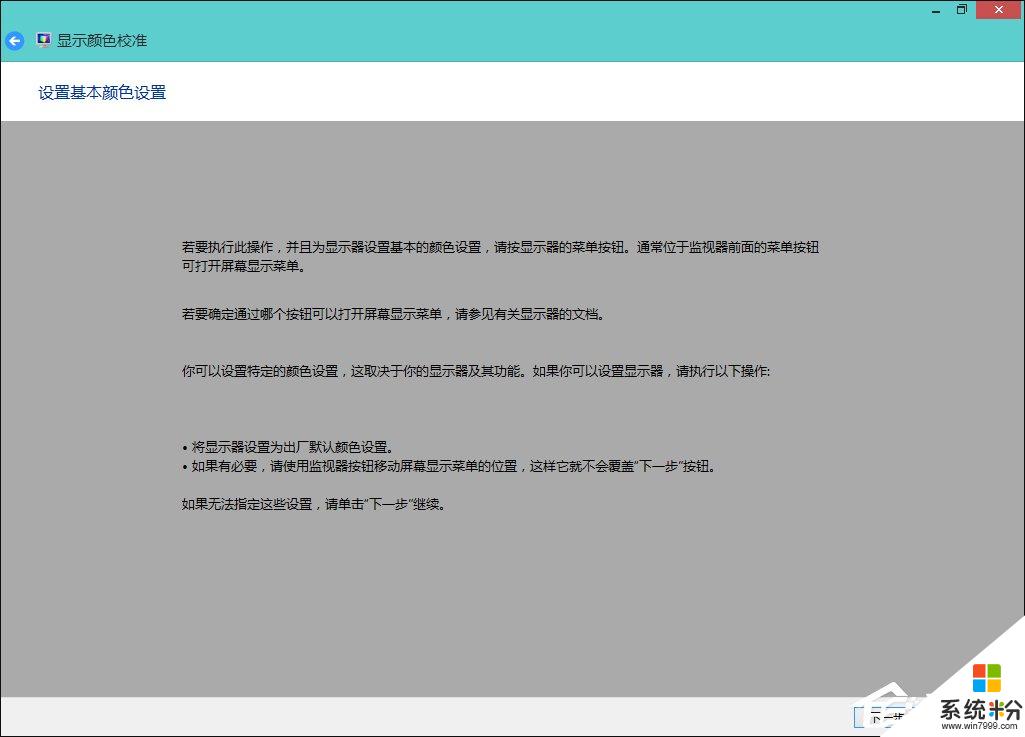Image resolution: width=1025 pixels, height=737 pixels.
Task: Restore down the calibration window
Action: pyautogui.click(x=962, y=9)
